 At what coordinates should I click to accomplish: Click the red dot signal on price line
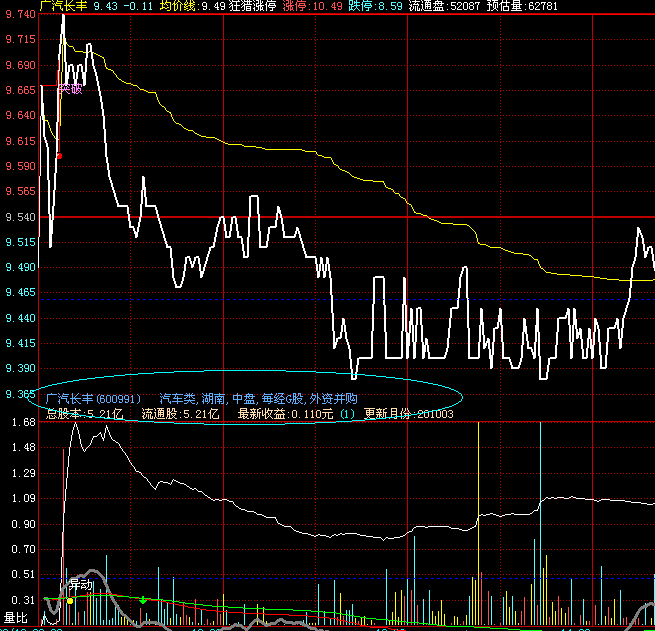pos(60,156)
